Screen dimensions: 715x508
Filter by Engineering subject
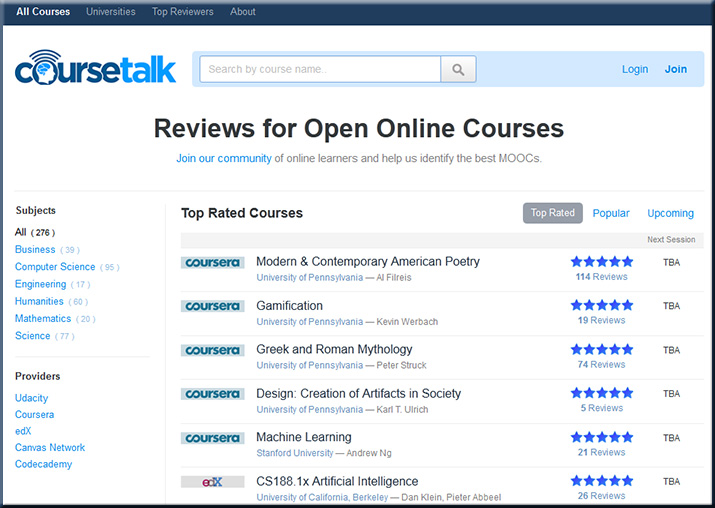point(52,284)
